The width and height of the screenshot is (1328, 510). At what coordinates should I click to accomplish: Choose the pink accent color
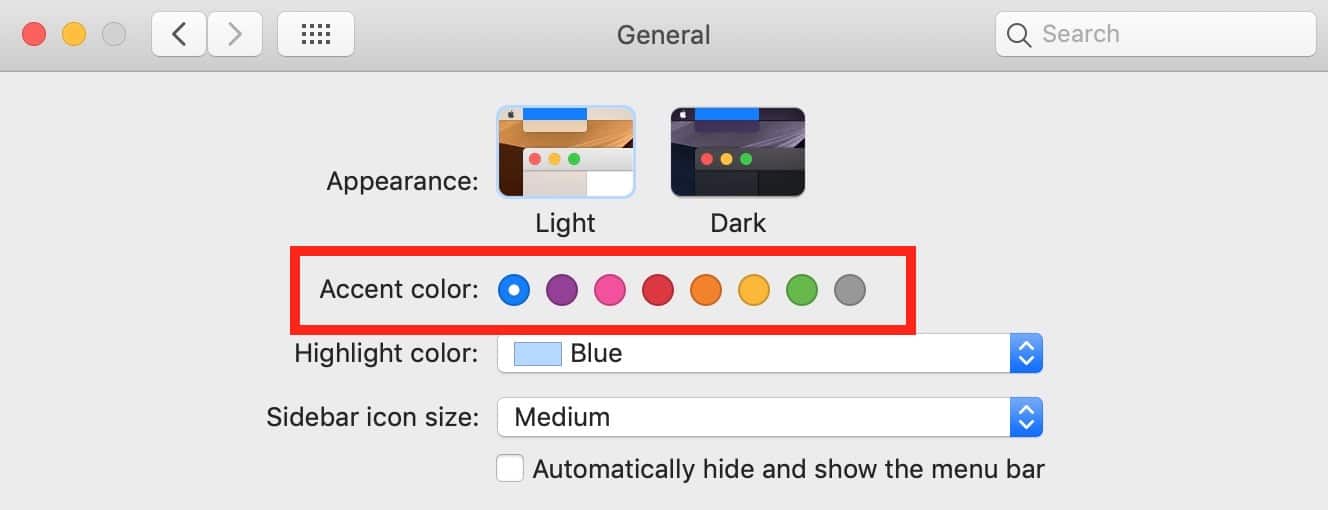[610, 291]
